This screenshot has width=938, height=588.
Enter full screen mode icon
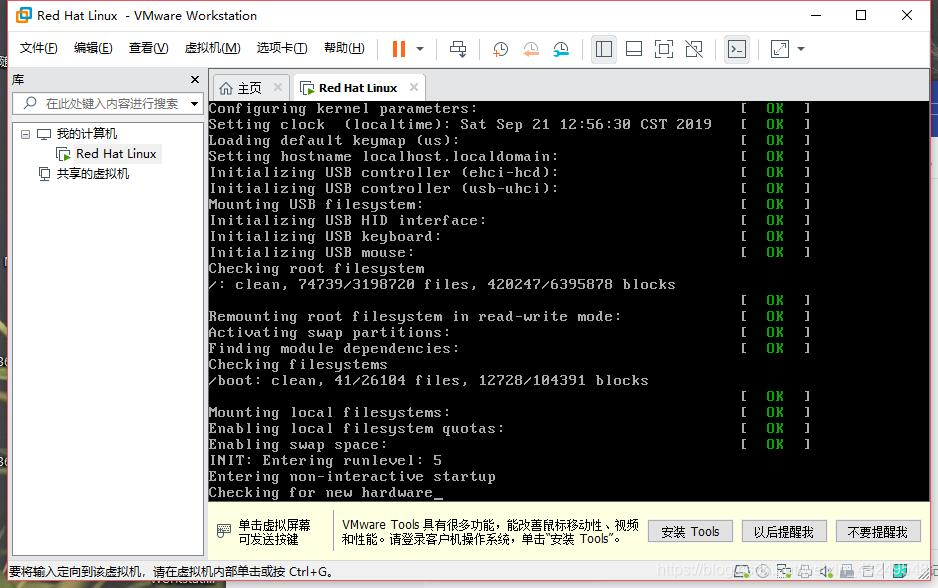[x=663, y=49]
